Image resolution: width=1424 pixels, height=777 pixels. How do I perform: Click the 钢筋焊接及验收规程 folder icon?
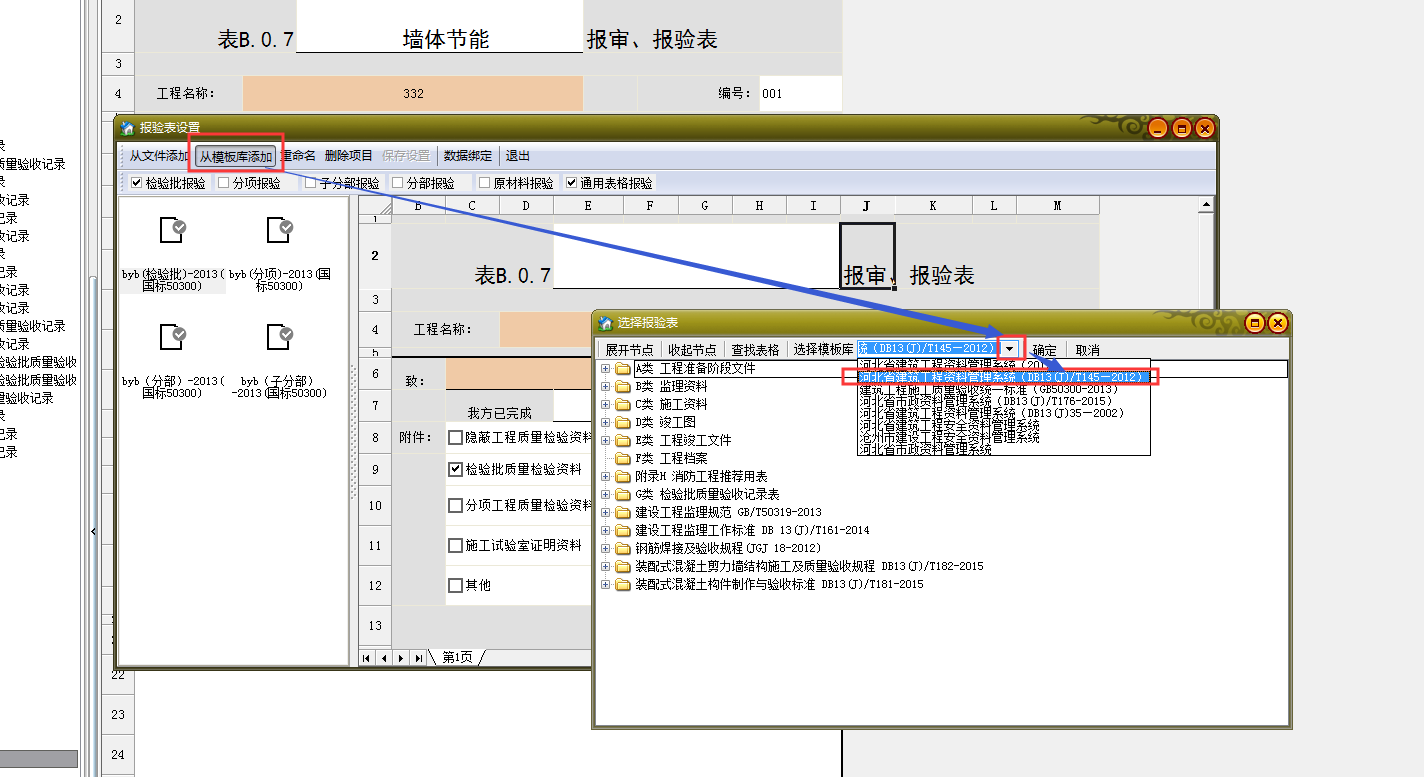pyautogui.click(x=623, y=549)
